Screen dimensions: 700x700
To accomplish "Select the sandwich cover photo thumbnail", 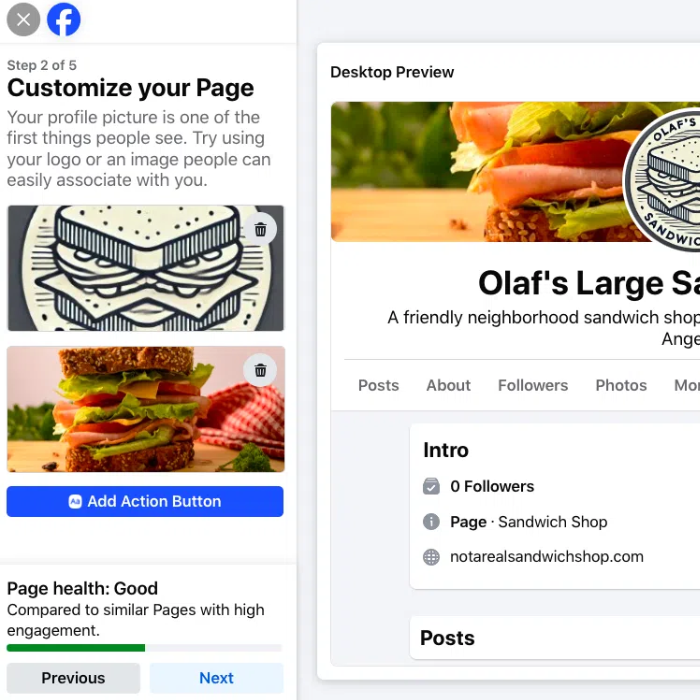I will pyautogui.click(x=146, y=409).
